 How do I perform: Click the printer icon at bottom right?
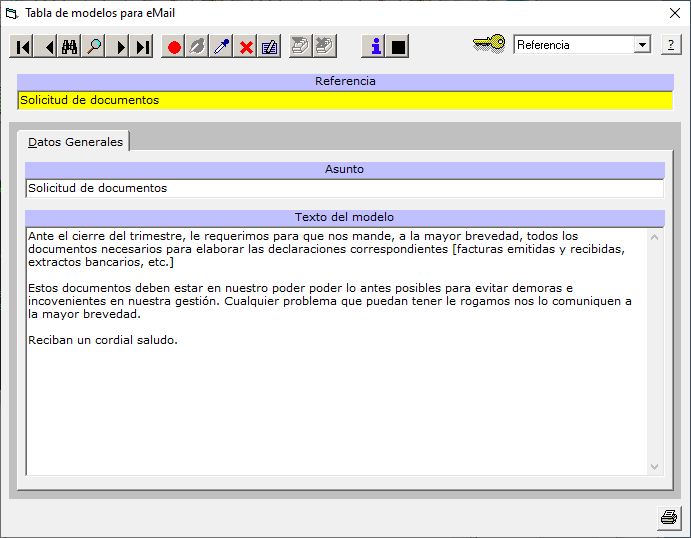click(668, 517)
